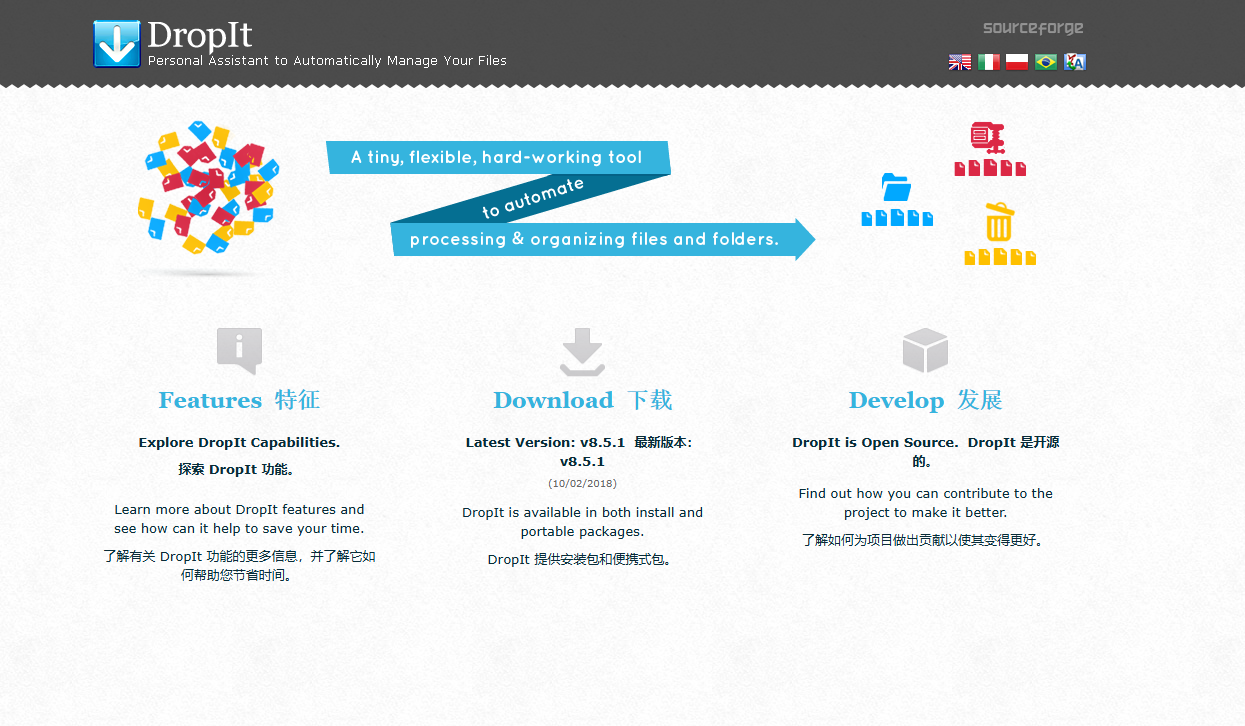The height and width of the screenshot is (726, 1245).
Task: Click the yellow trash bin icon graphic
Action: (x=999, y=222)
